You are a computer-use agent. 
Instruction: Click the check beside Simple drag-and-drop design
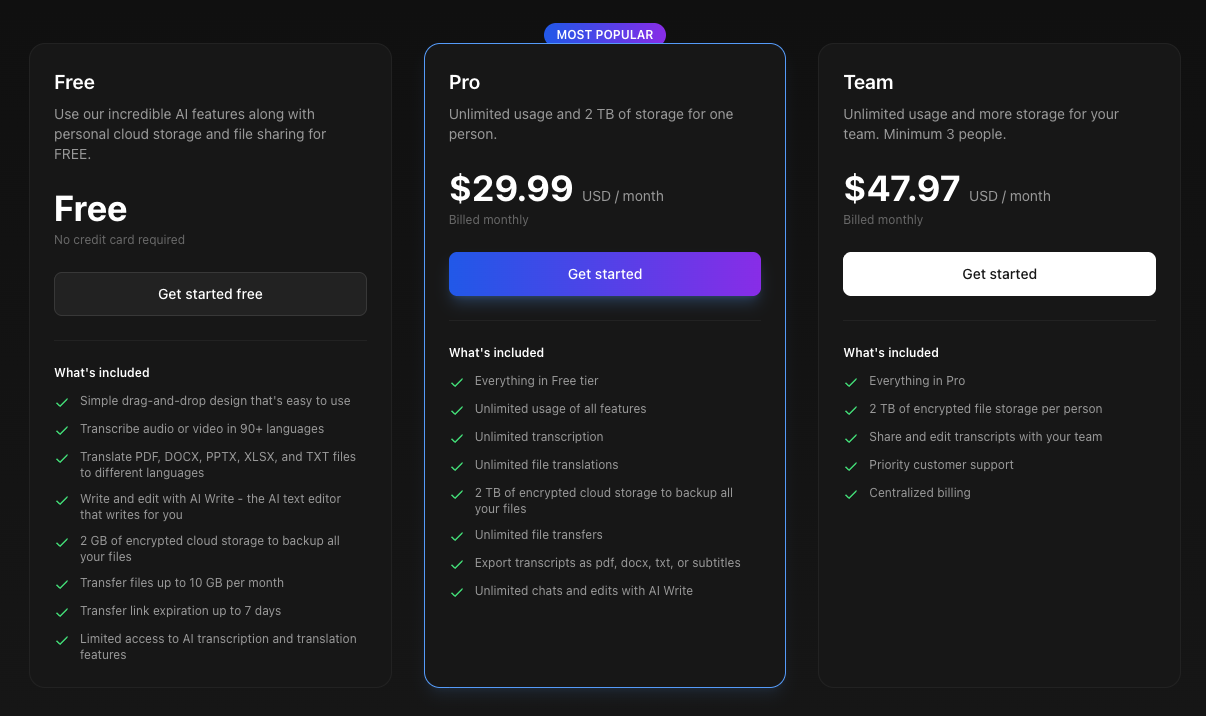pos(62,401)
